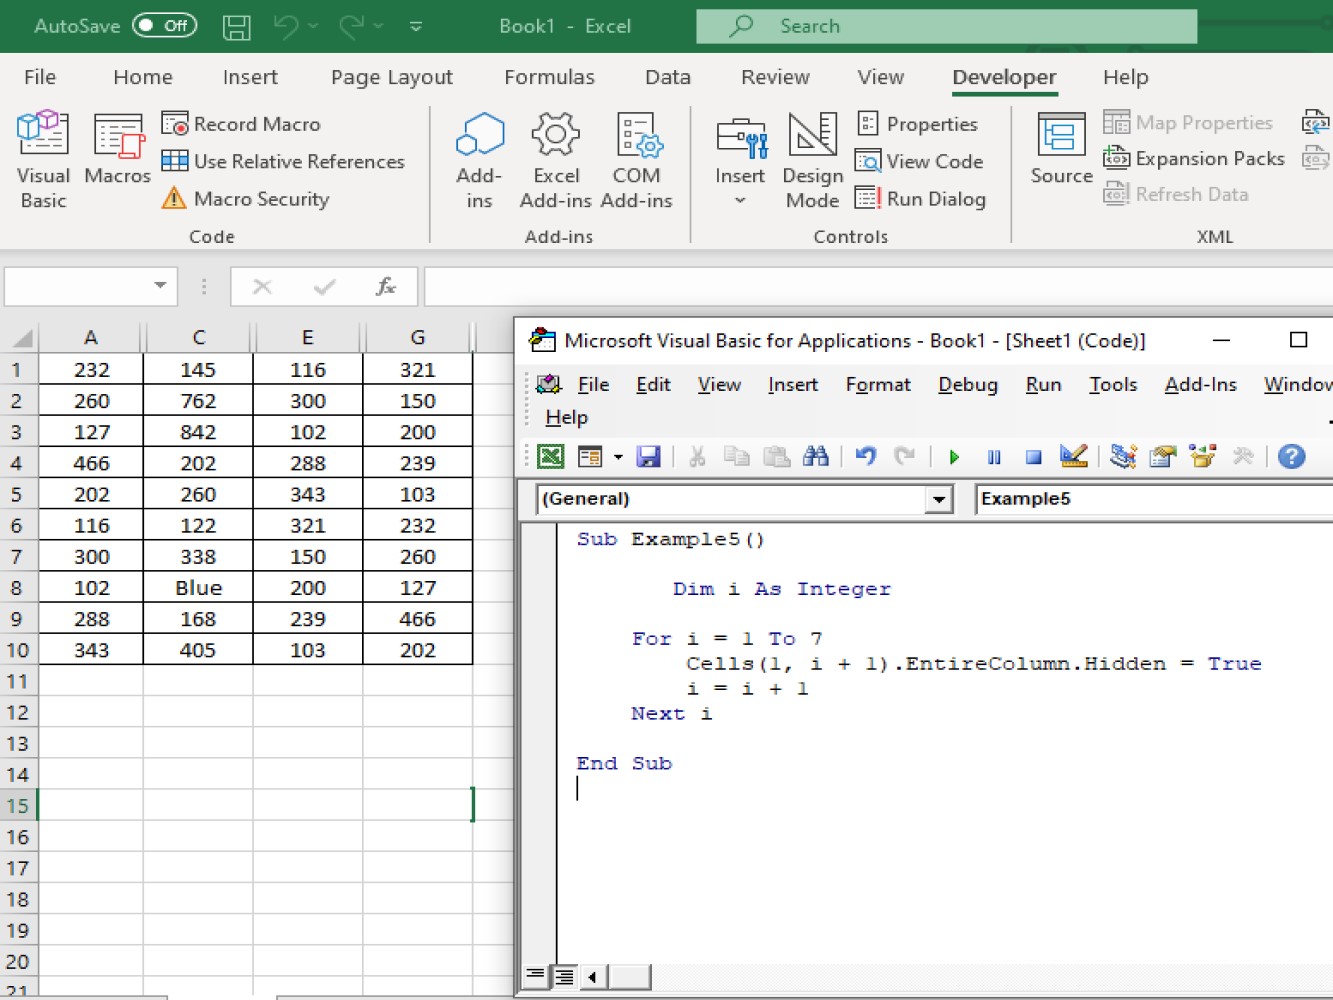Click the horizontal scrollbar below the code window
The height and width of the screenshot is (1000, 1333).
(630, 976)
